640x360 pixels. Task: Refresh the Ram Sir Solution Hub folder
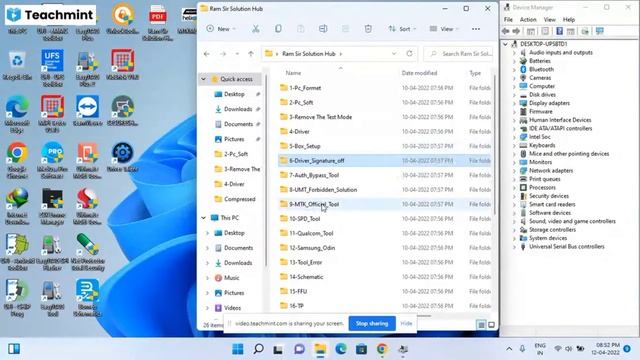tap(409, 53)
